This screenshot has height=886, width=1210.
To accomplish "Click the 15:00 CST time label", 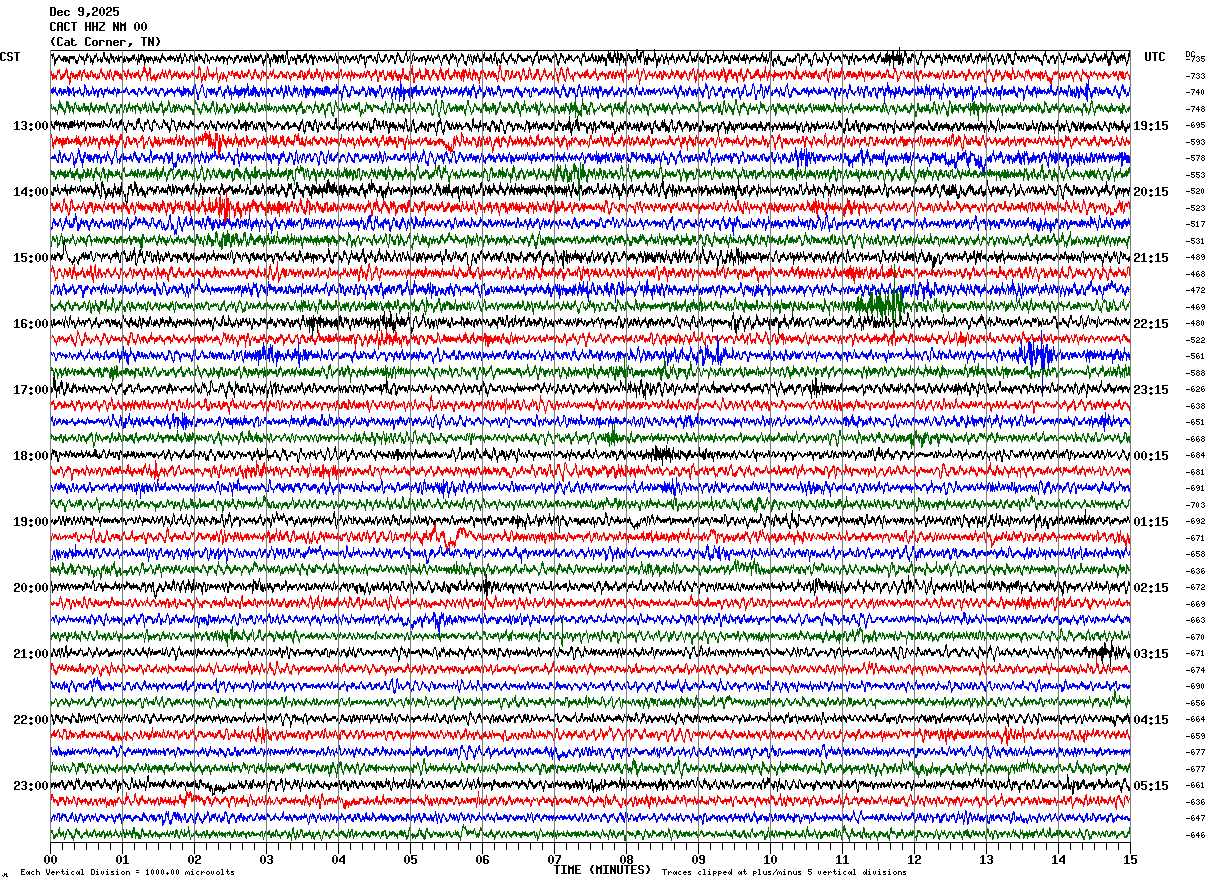I will point(31,258).
